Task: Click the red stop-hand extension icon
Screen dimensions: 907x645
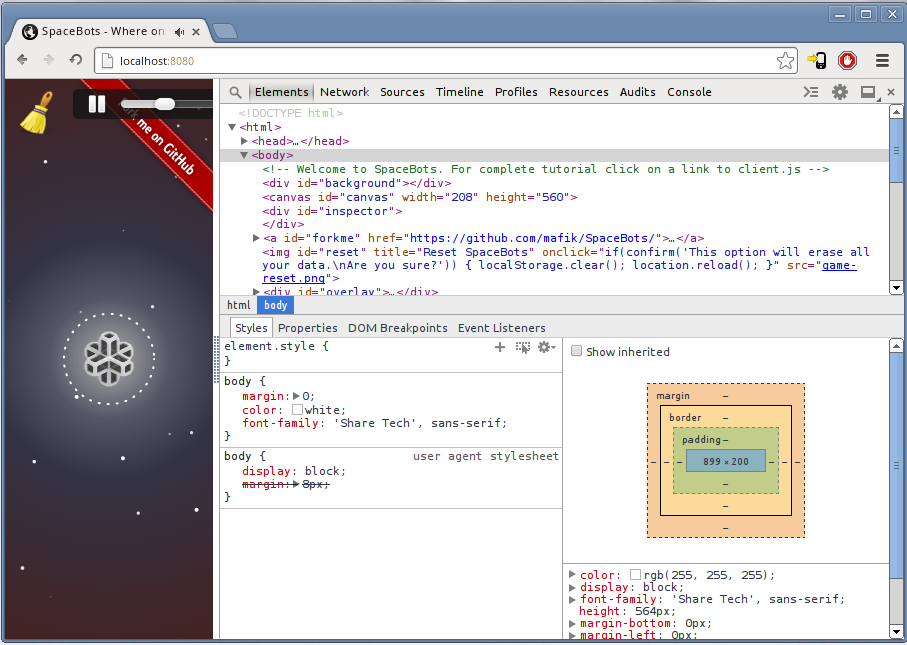Action: [x=847, y=60]
